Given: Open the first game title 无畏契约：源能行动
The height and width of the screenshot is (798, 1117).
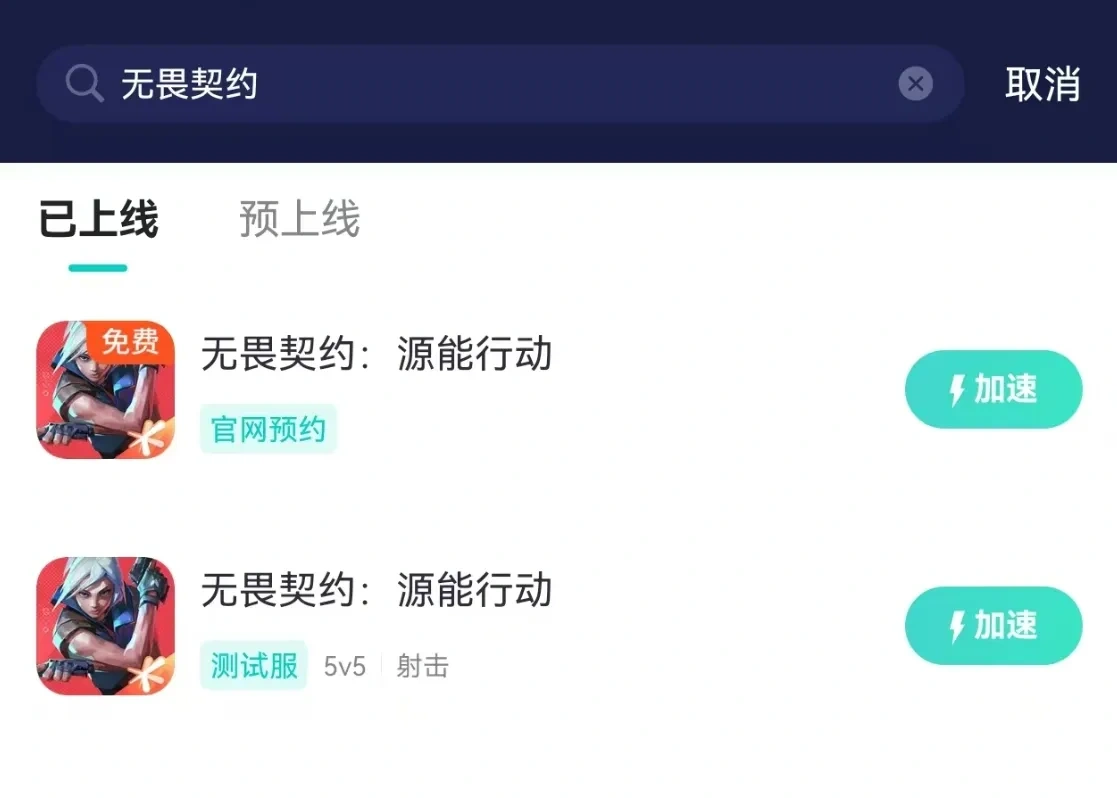Looking at the screenshot, I should (377, 355).
